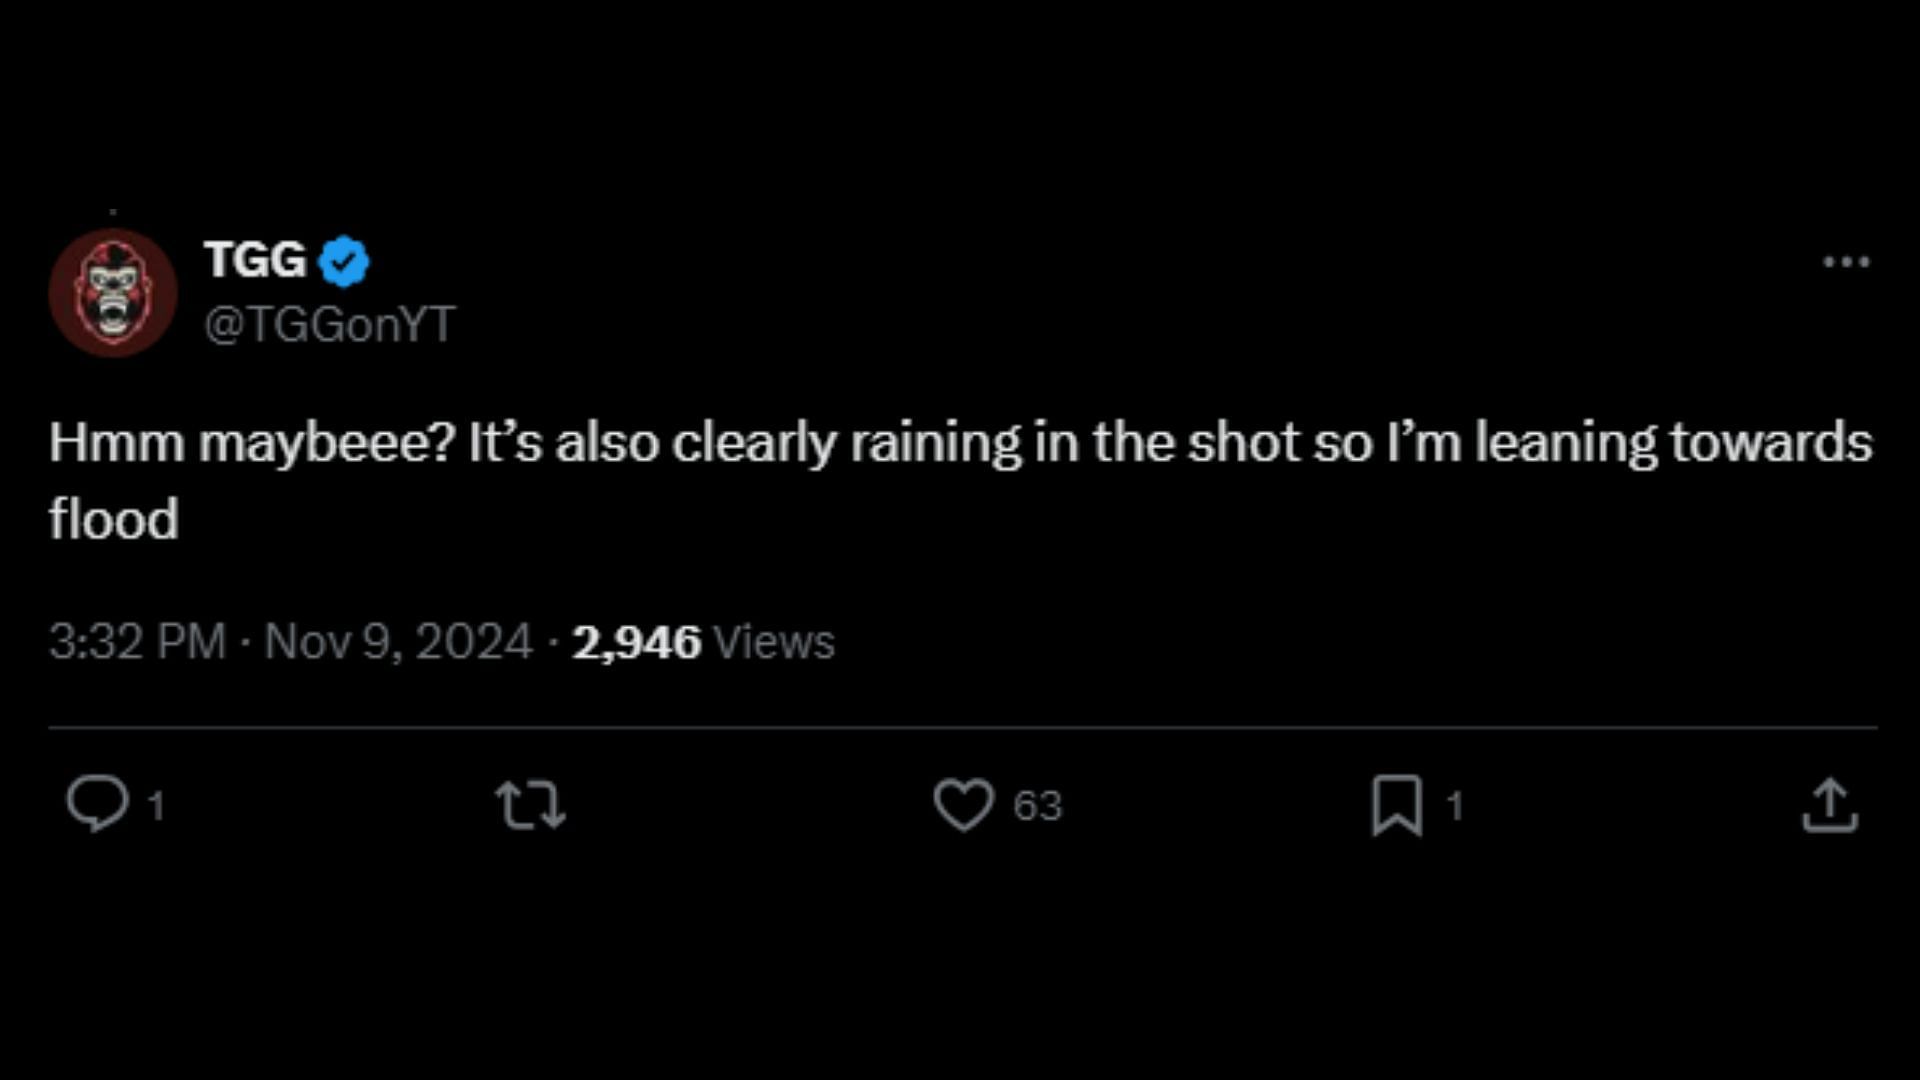Click the Views label text
1920x1080 pixels.
[775, 642]
